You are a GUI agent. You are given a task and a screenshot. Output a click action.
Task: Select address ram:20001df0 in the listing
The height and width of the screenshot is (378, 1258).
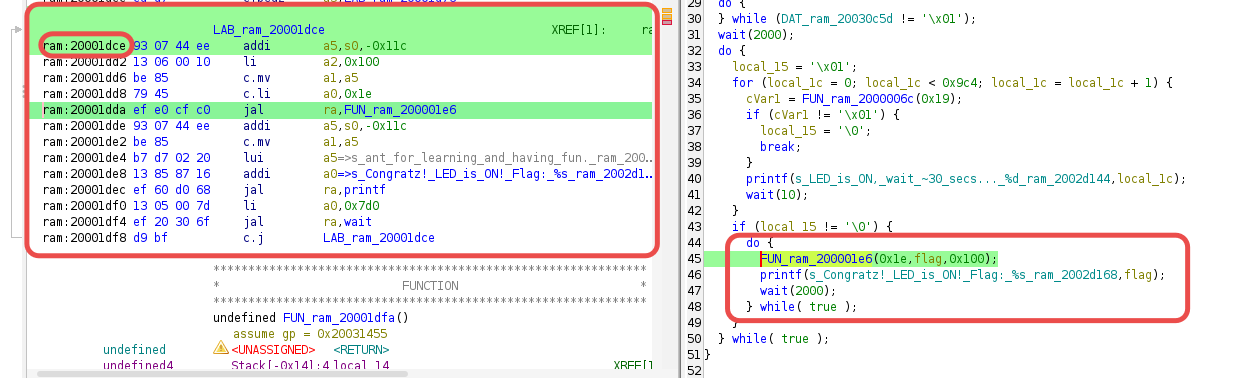(84, 205)
